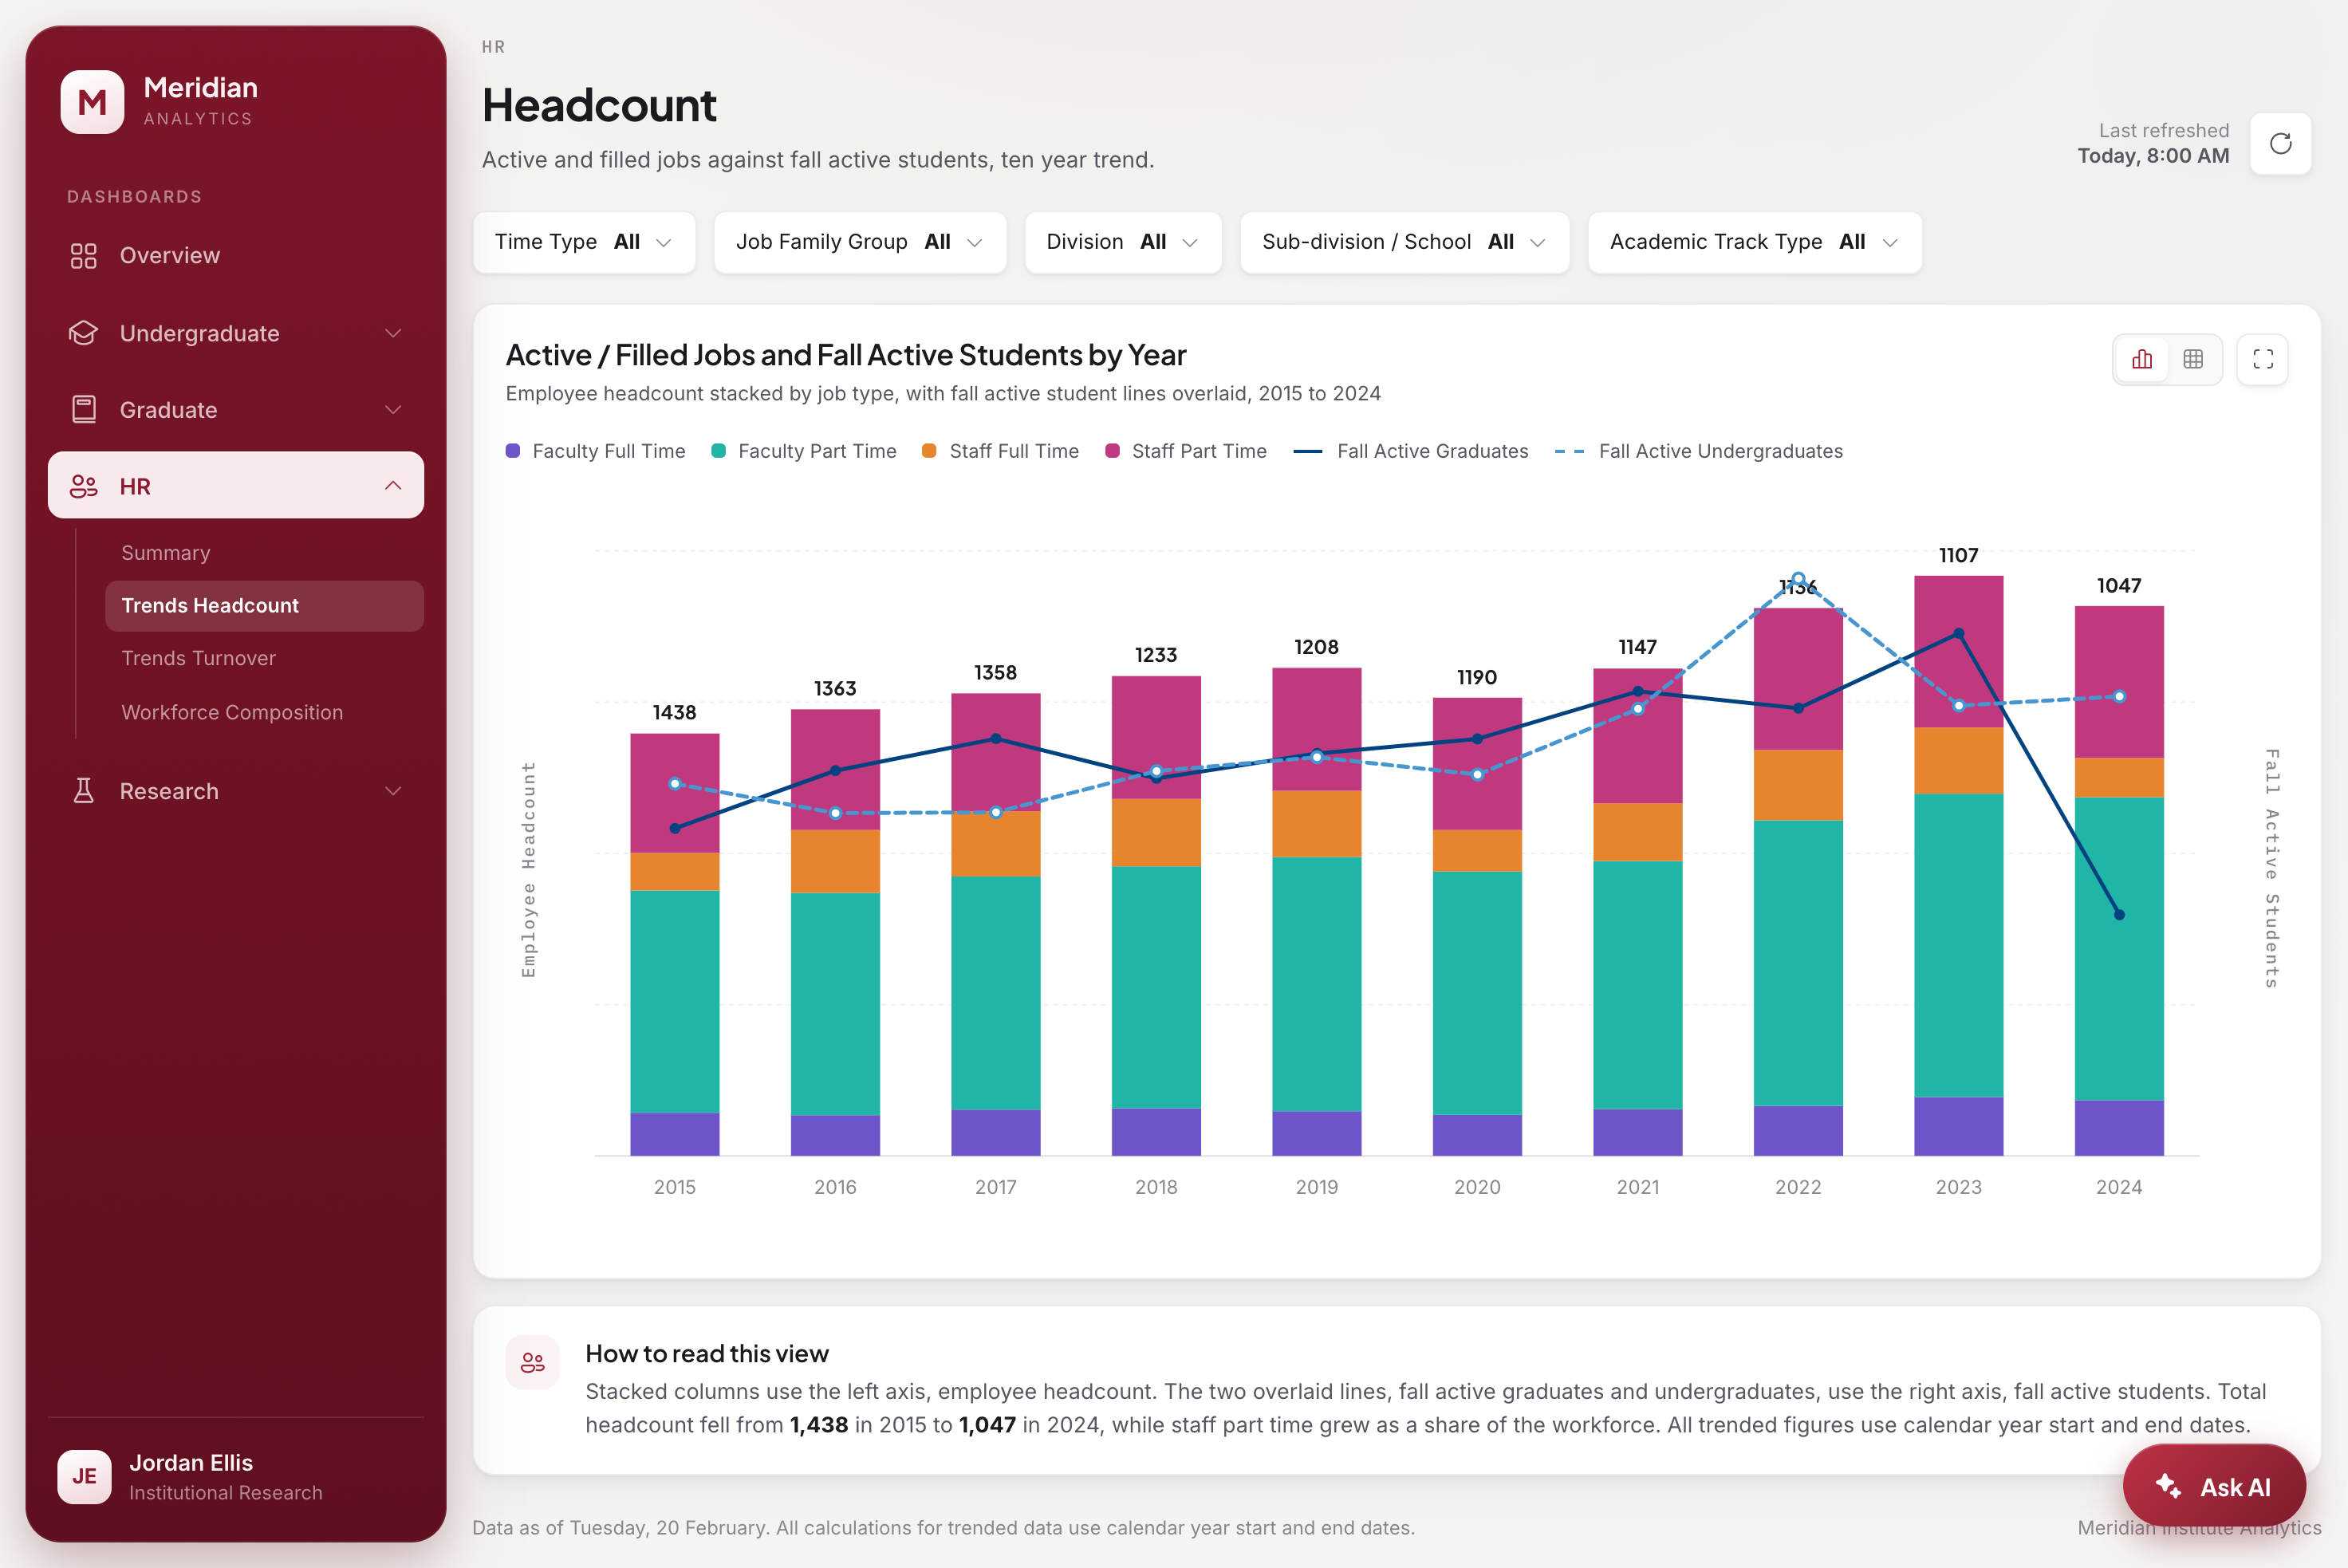
Task: Open the HR Summary page
Action: tap(264, 553)
